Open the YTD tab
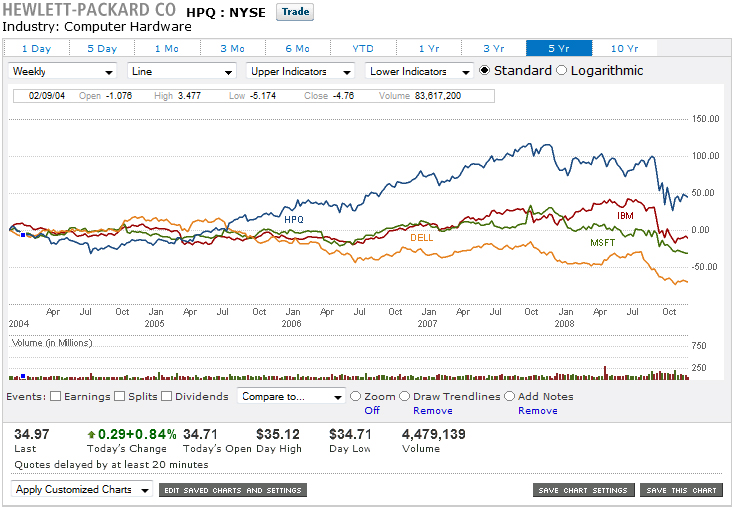The width and height of the screenshot is (734, 510). [x=363, y=48]
